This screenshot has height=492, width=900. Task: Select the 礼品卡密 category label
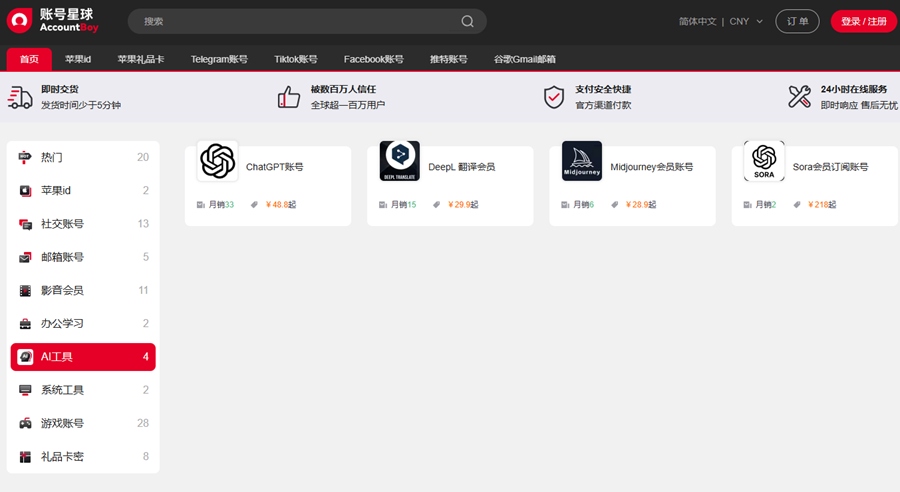(62, 457)
